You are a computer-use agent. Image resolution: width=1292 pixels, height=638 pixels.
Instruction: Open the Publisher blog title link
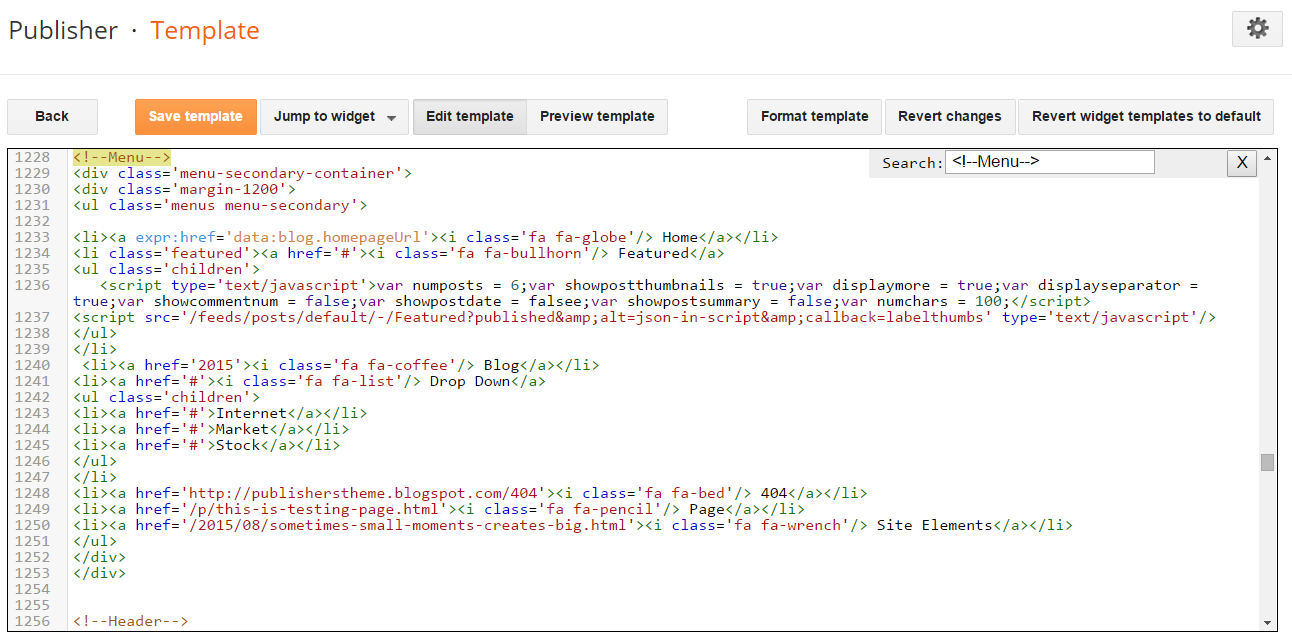[63, 31]
